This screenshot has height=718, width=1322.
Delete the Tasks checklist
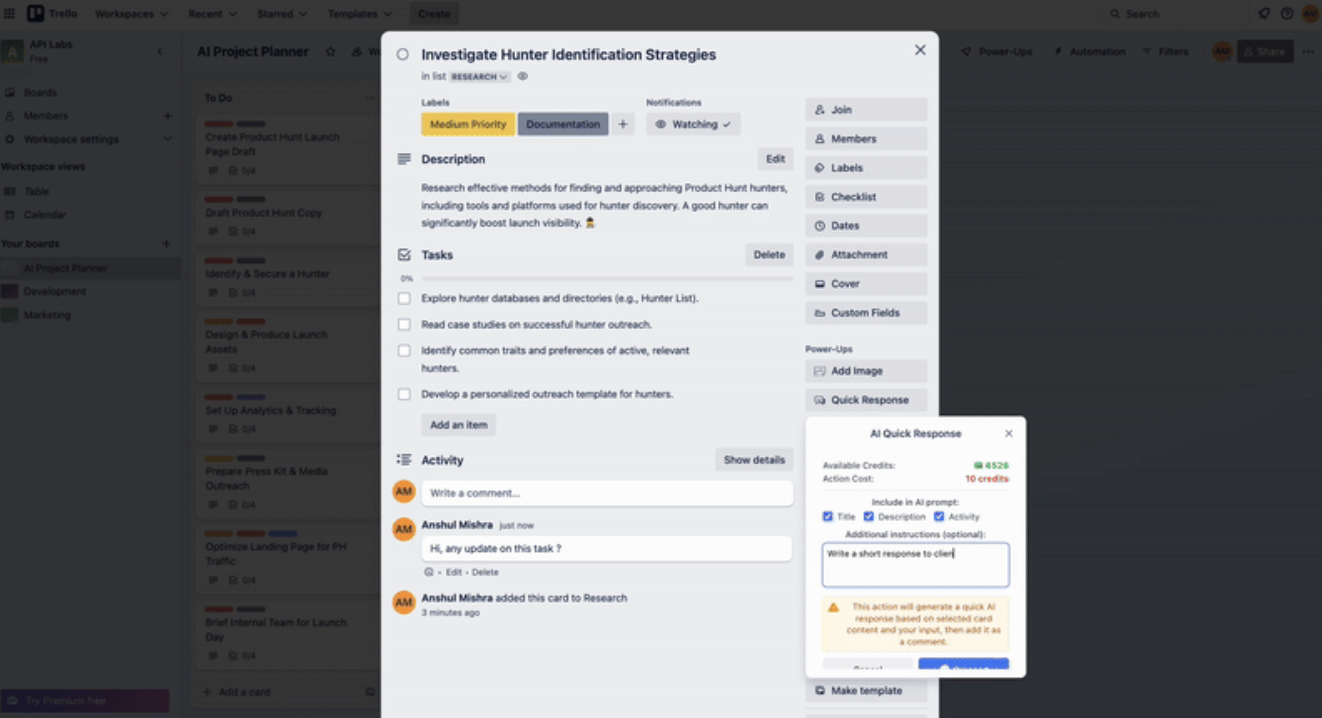pyautogui.click(x=769, y=255)
